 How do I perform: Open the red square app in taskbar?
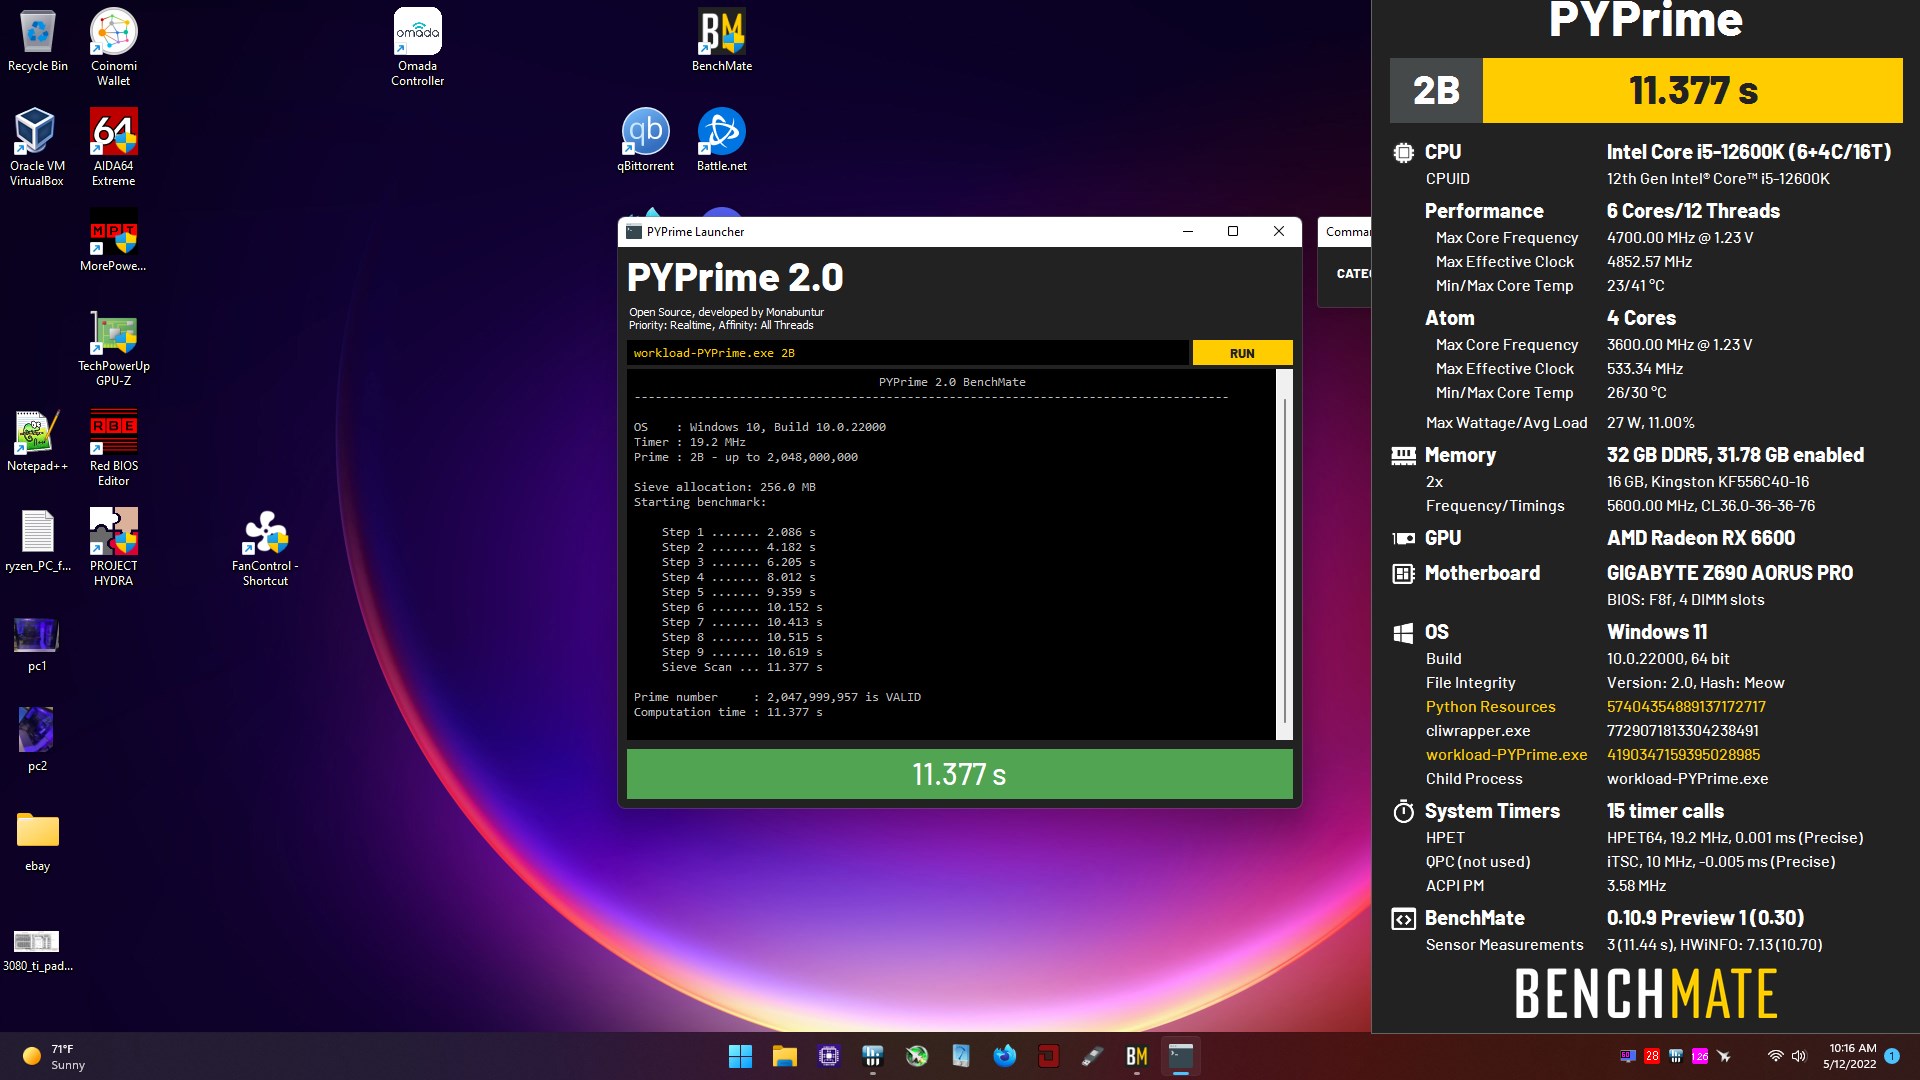coord(1048,1056)
